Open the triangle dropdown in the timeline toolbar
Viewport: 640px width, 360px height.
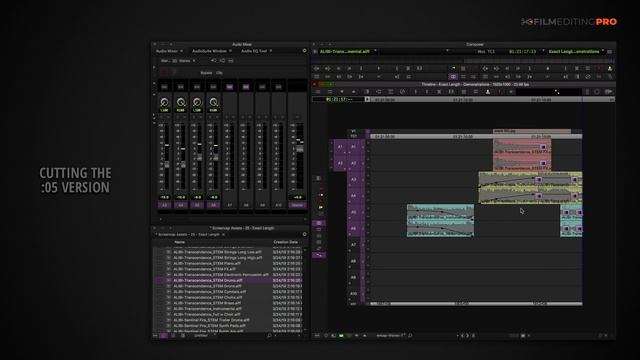342,92
